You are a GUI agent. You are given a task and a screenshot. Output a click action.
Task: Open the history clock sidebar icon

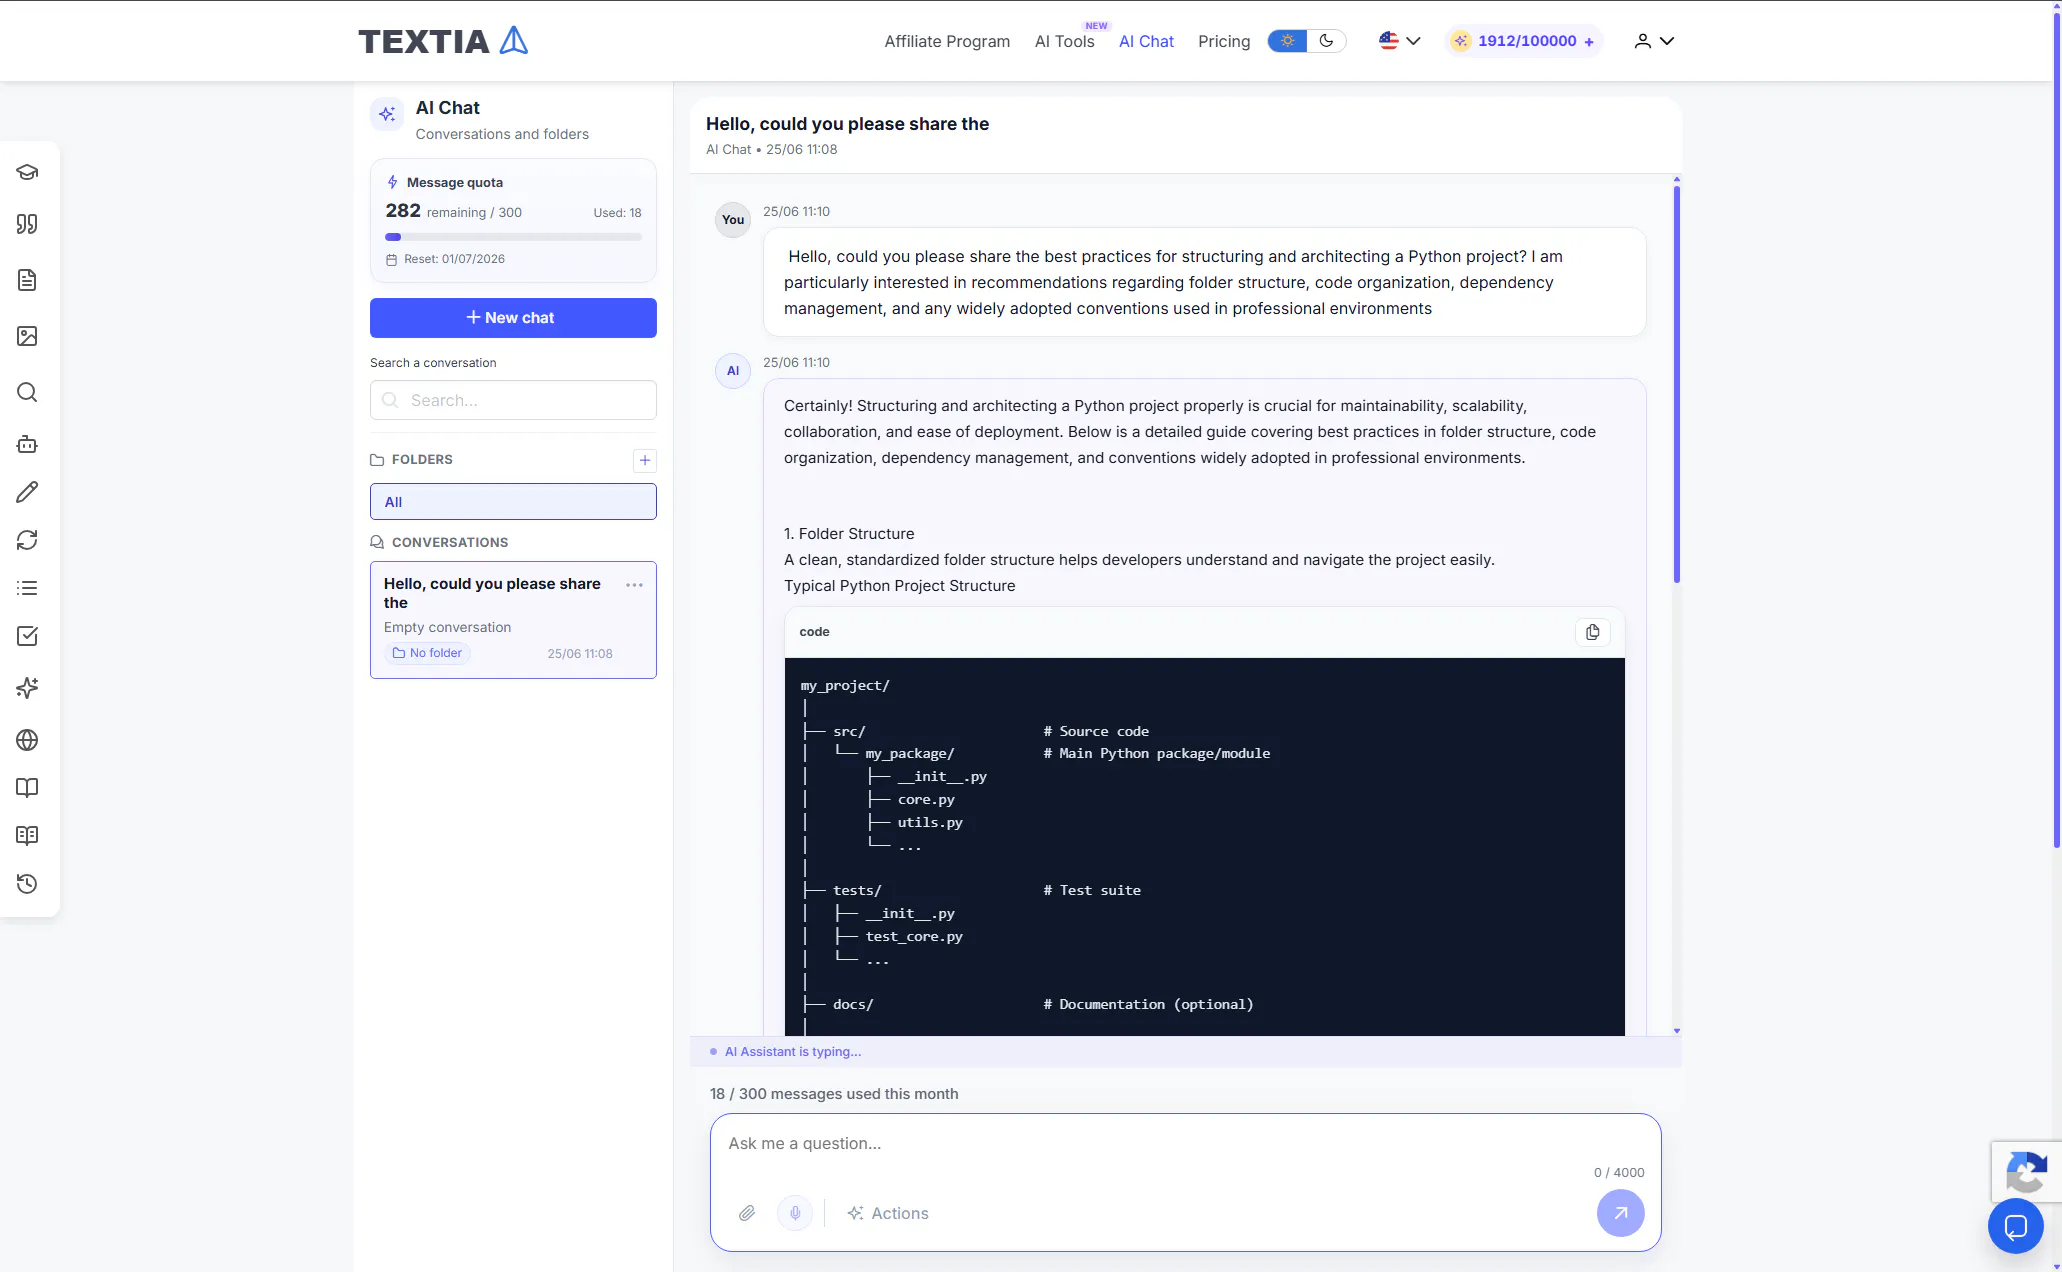point(27,884)
